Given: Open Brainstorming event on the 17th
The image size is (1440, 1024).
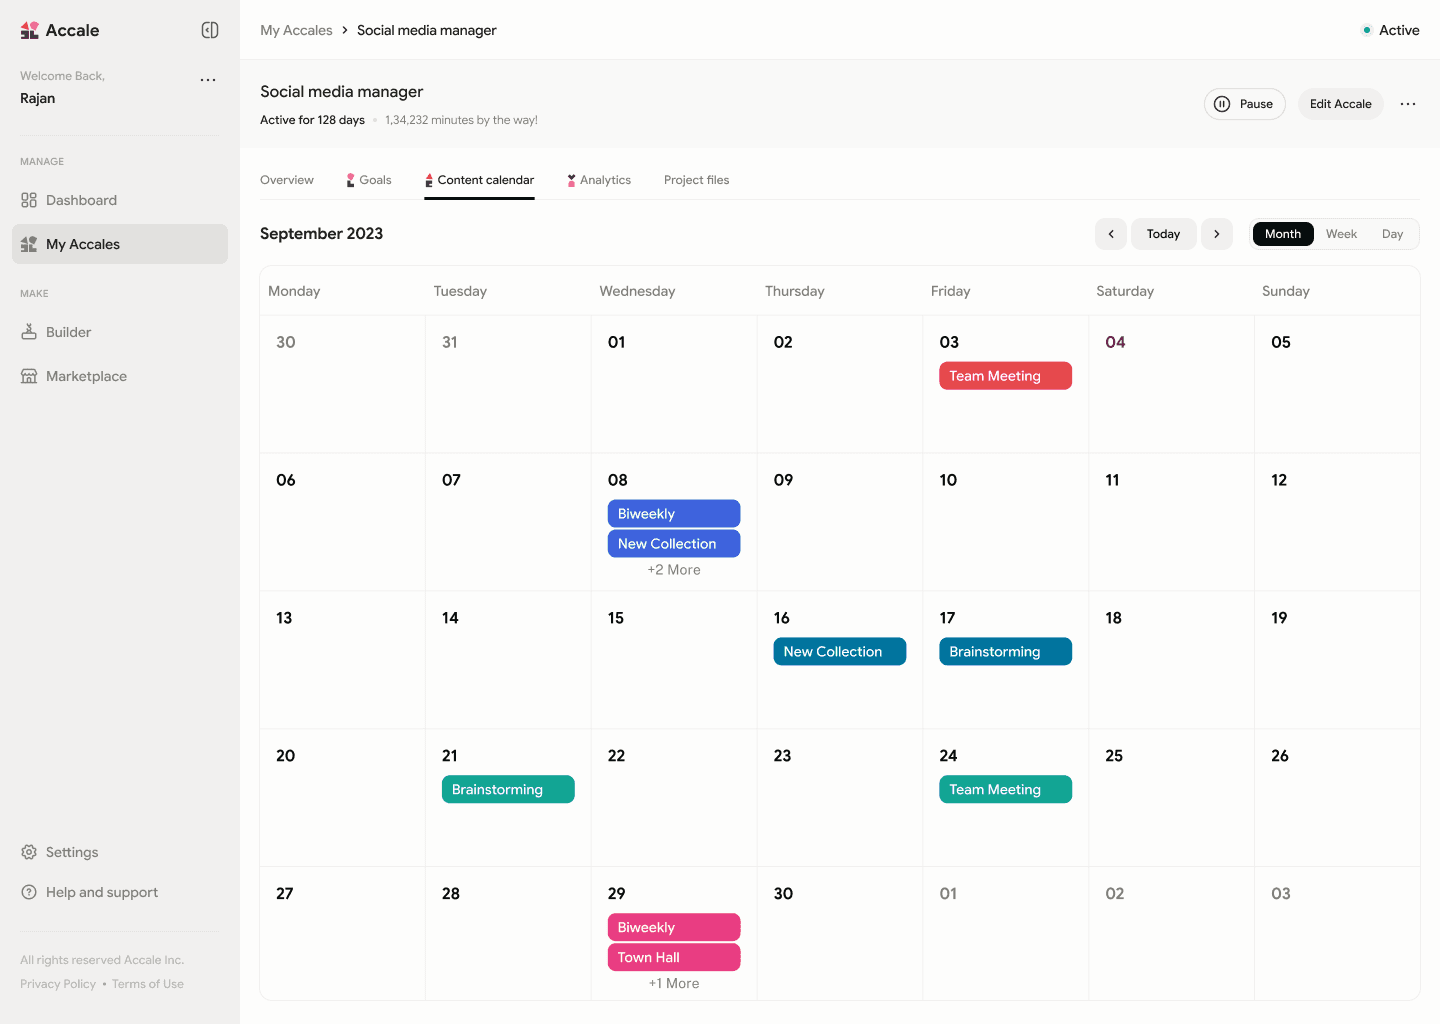Looking at the screenshot, I should pyautogui.click(x=1005, y=652).
